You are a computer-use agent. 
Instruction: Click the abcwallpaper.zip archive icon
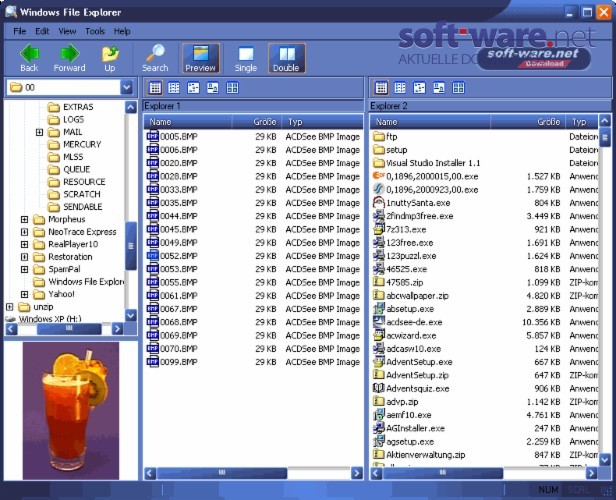coord(379,295)
